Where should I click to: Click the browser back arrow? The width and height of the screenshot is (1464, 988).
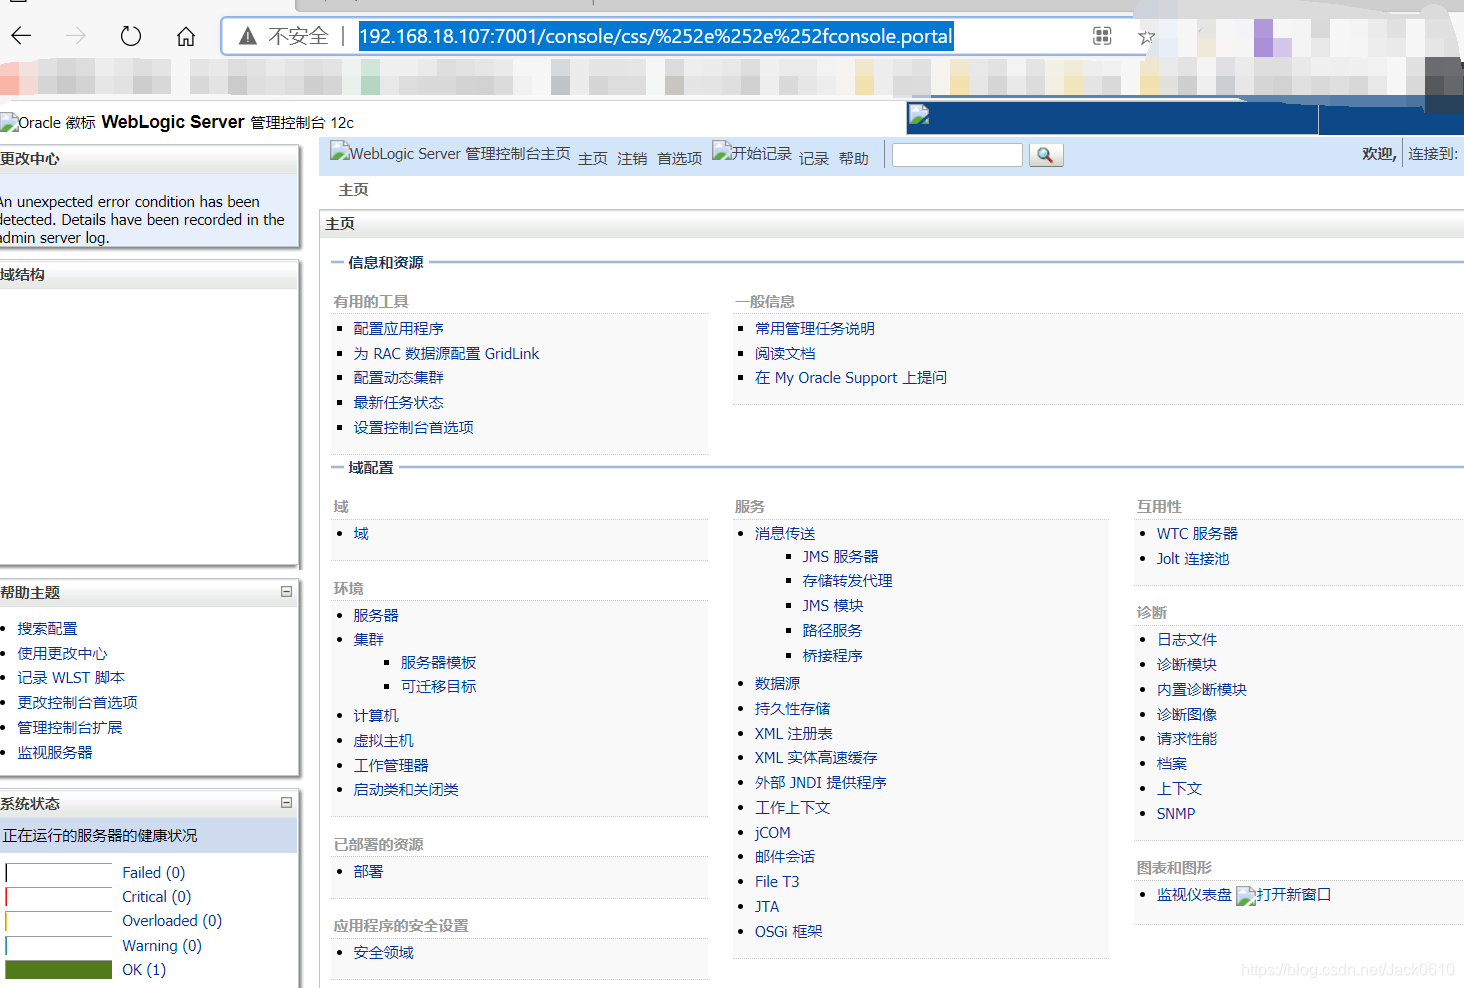pos(21,36)
